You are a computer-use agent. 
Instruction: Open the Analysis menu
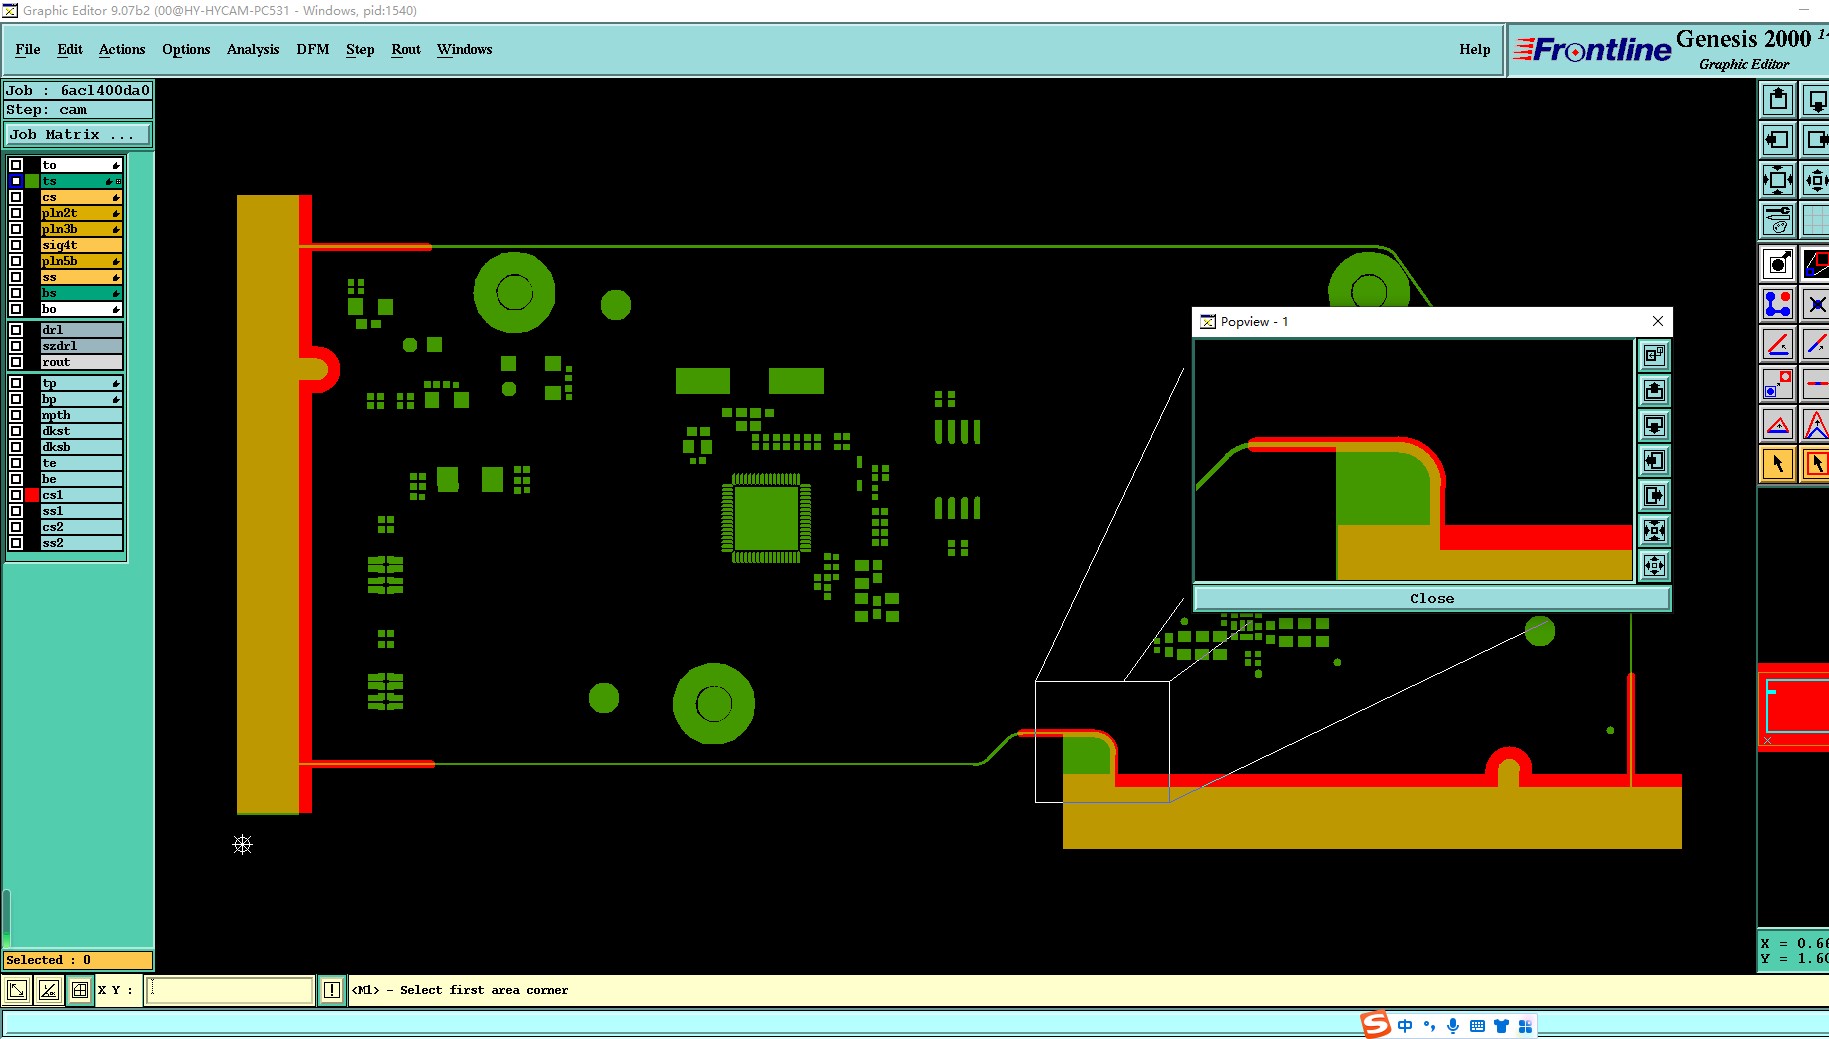(x=253, y=49)
